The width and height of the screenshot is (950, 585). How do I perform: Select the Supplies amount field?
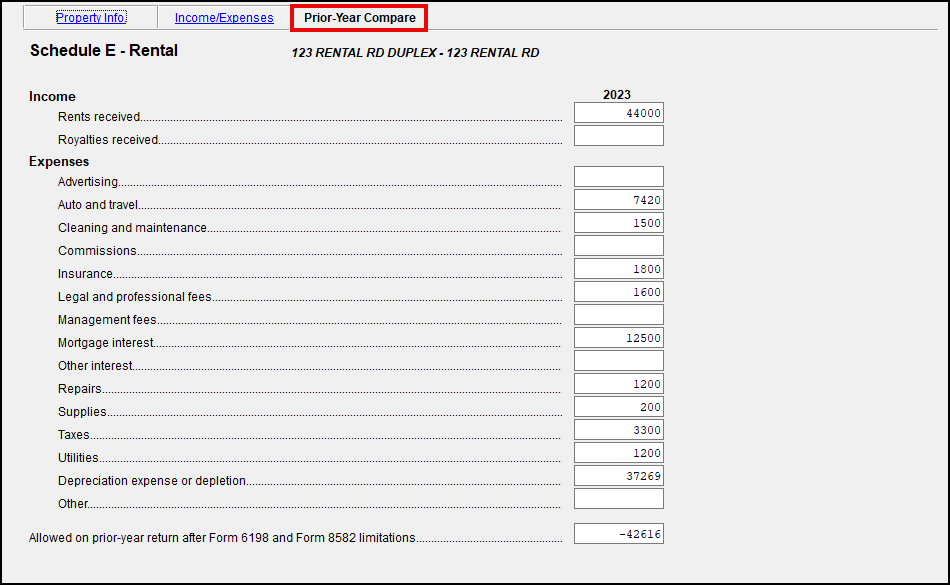tap(619, 407)
